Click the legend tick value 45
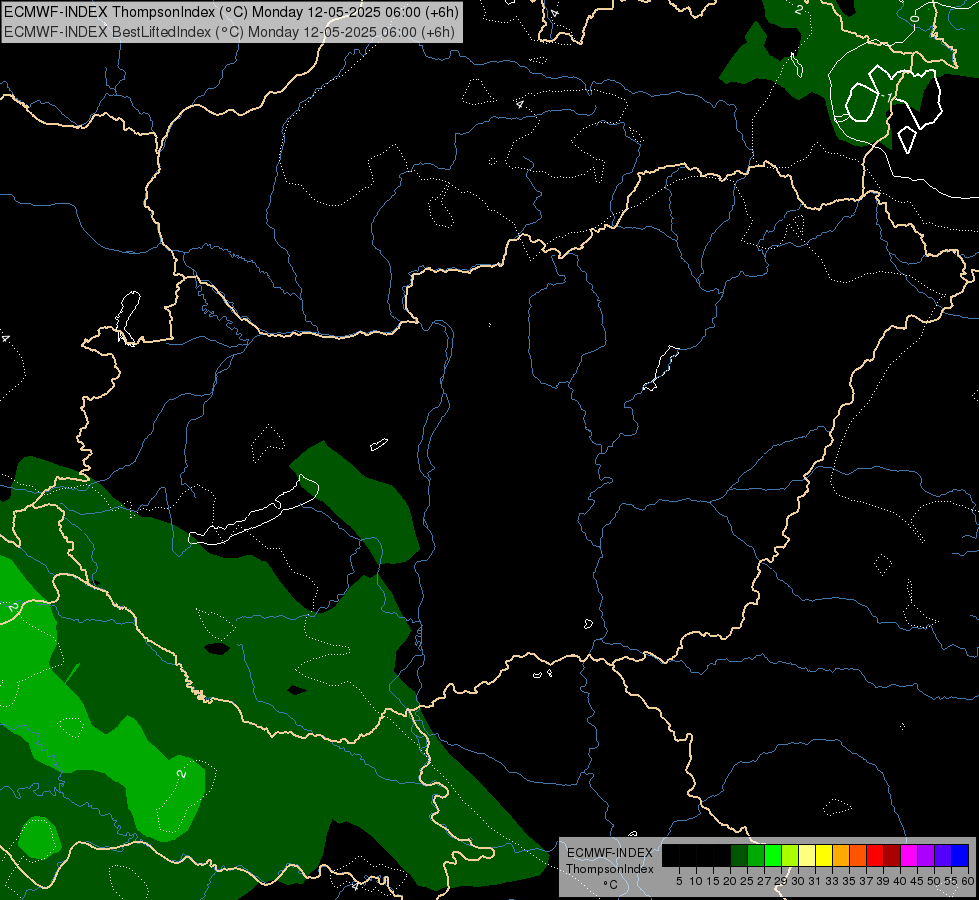The width and height of the screenshot is (979, 900). click(x=917, y=881)
